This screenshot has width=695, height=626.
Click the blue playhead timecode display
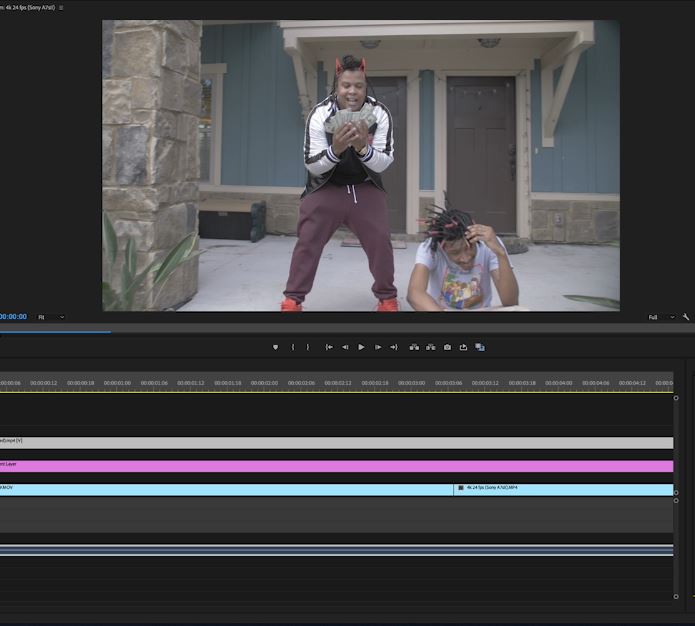tap(13, 317)
